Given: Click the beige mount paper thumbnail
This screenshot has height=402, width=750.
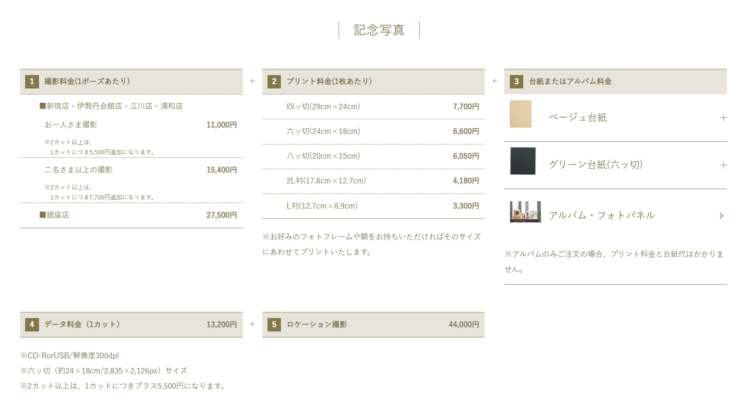Looking at the screenshot, I should pyautogui.click(x=520, y=114).
